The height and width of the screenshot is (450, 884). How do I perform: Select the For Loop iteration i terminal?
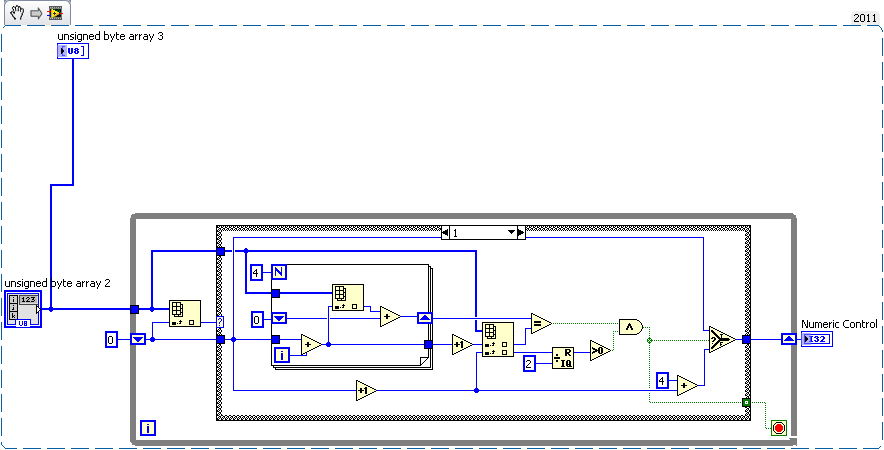pyautogui.click(x=281, y=355)
